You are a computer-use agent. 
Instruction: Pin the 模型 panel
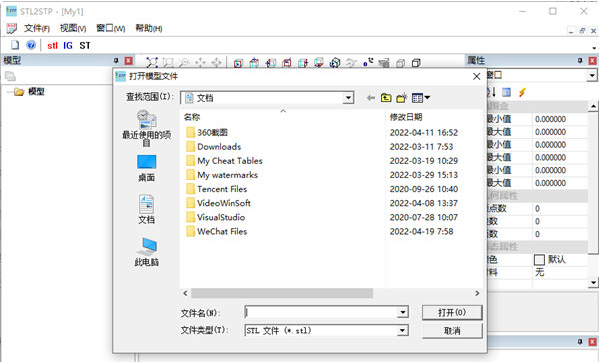116,60
